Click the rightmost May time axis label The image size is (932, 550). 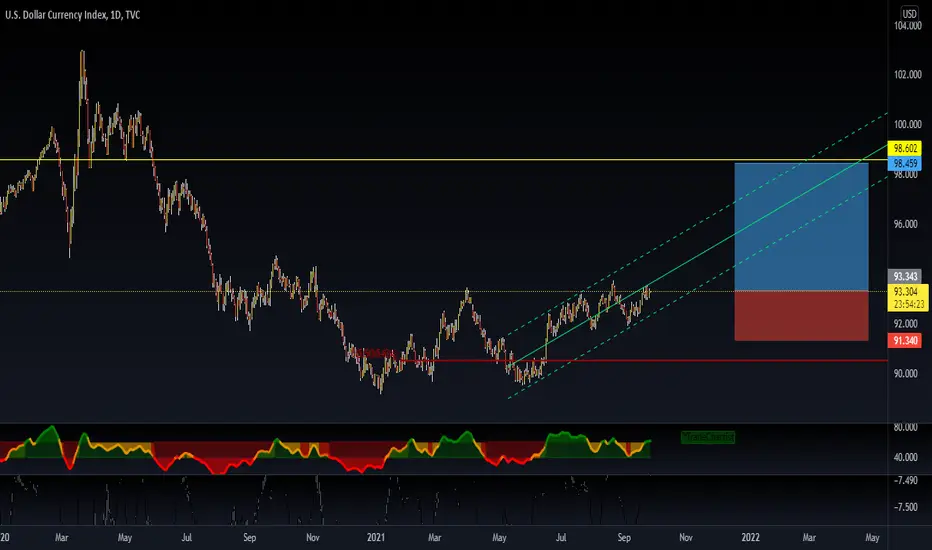coord(872,538)
